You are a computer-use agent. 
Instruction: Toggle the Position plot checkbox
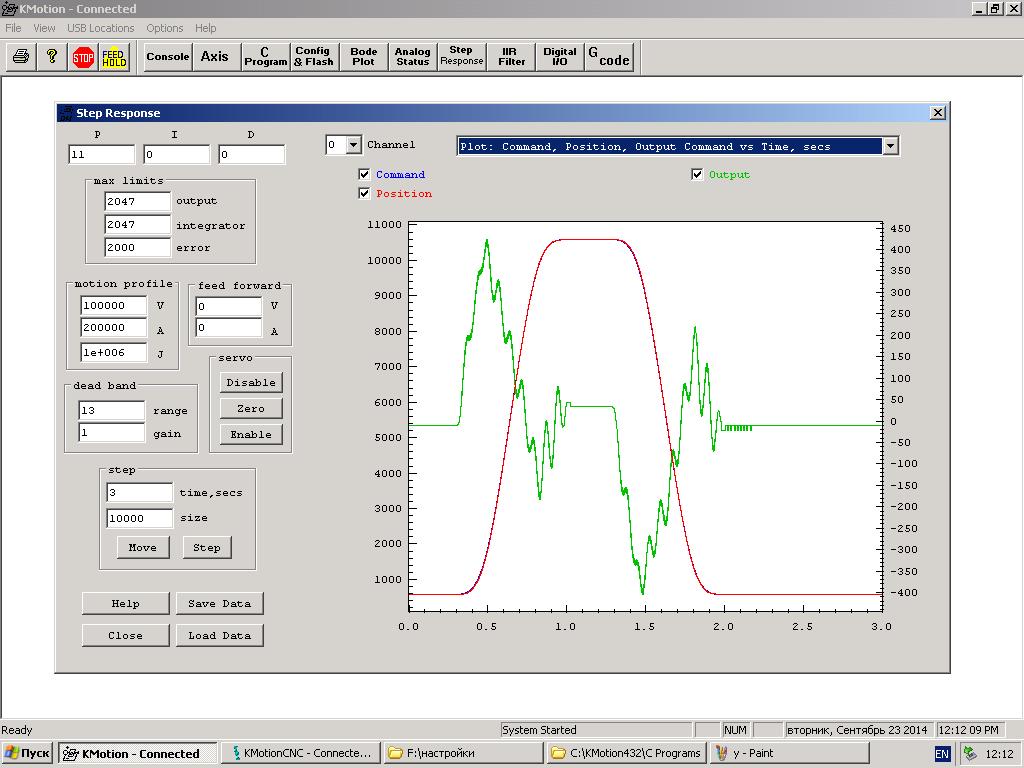(x=364, y=194)
